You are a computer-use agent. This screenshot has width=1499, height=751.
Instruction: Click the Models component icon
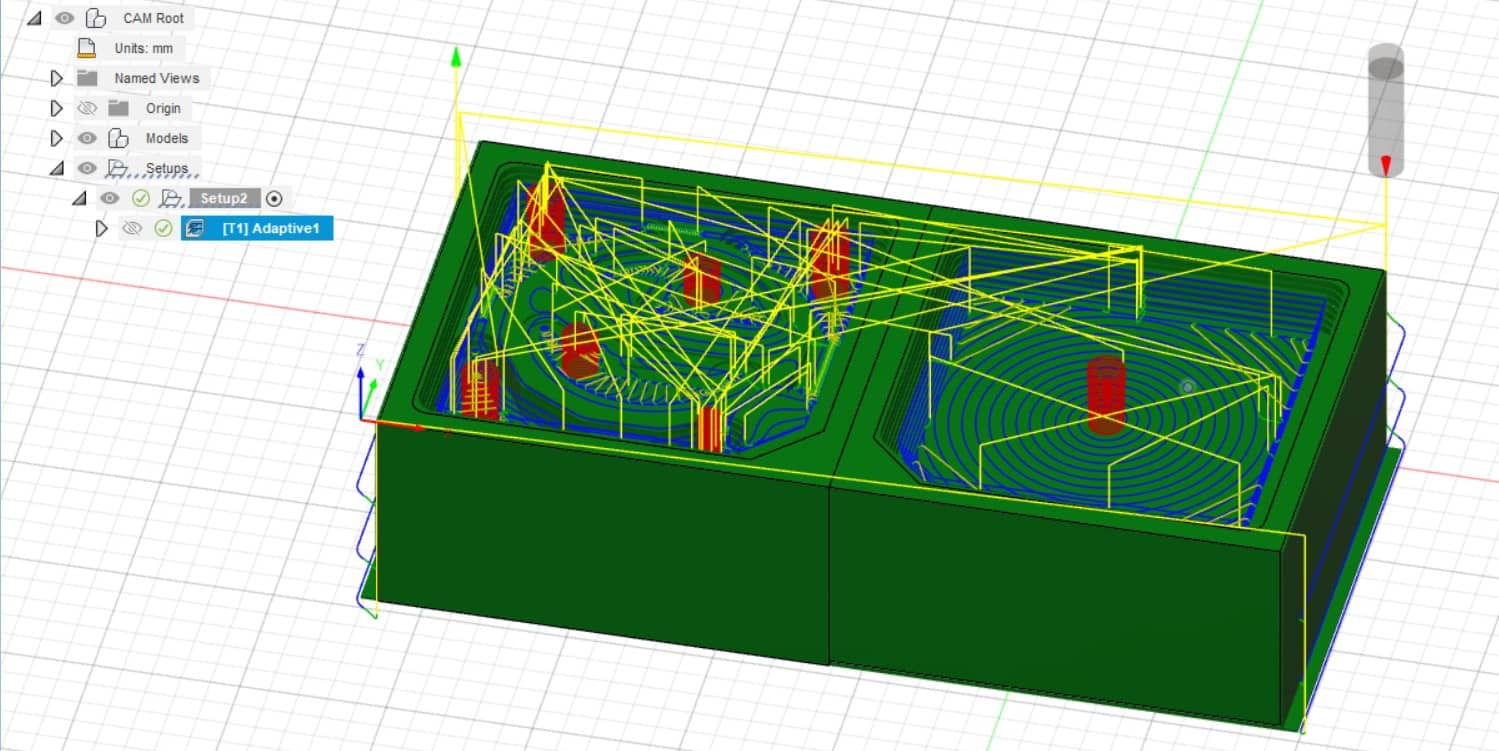tap(119, 138)
